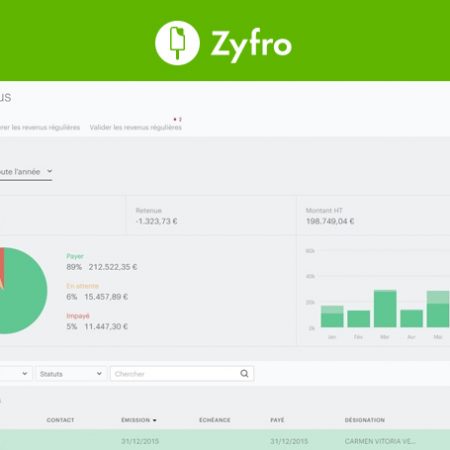Screen dimensions: 450x450
Task: Click the April bar in the chart
Action: [411, 319]
